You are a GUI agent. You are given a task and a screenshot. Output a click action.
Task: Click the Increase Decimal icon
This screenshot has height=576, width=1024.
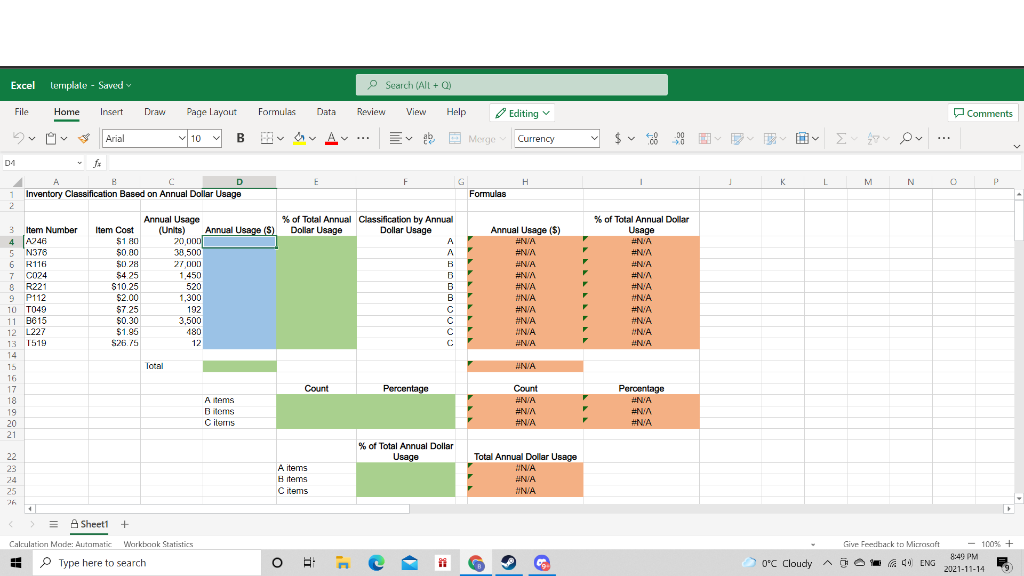tap(652, 139)
